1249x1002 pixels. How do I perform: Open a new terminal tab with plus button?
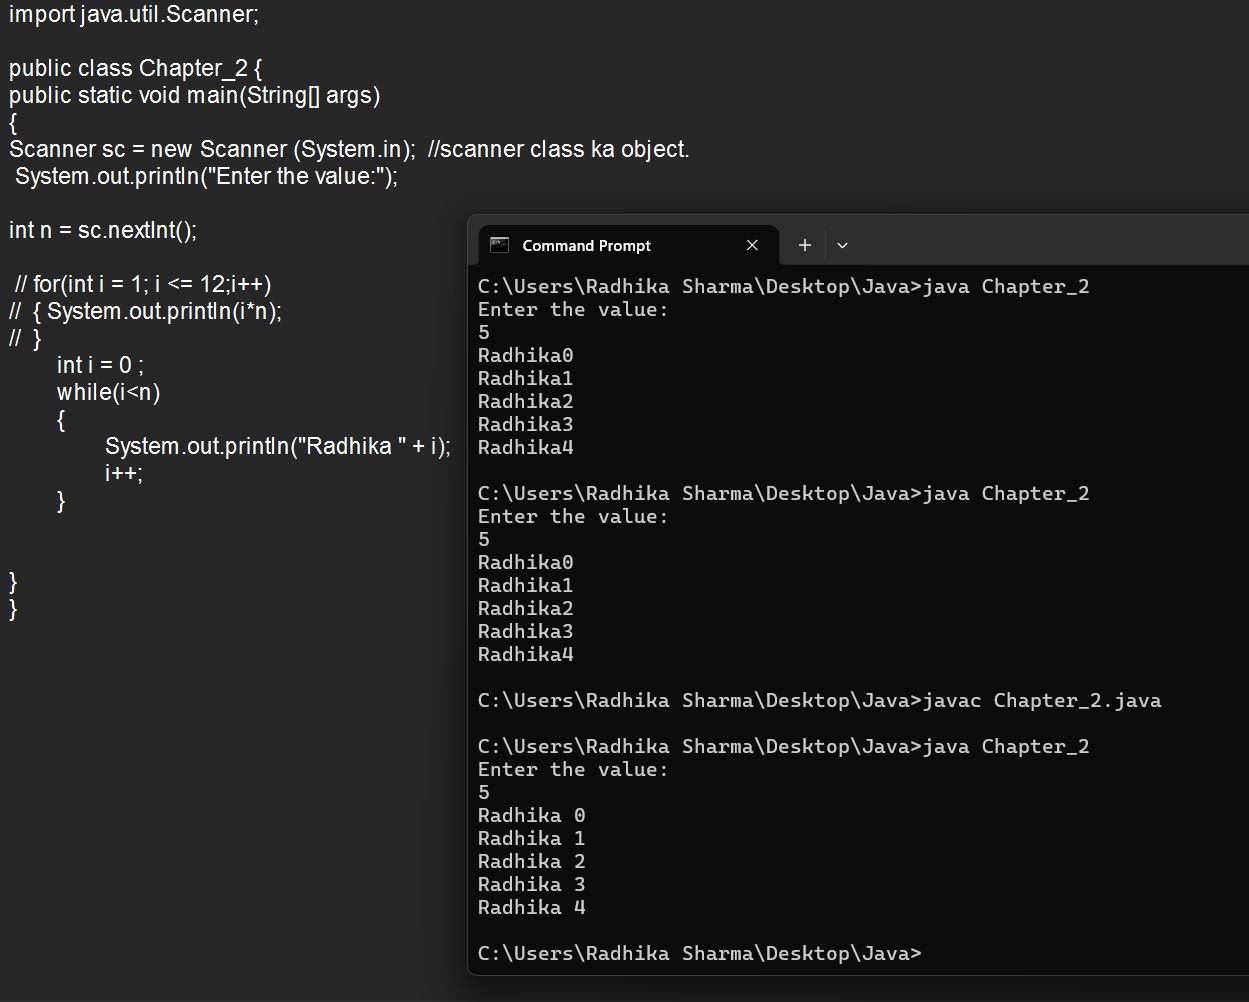(805, 245)
